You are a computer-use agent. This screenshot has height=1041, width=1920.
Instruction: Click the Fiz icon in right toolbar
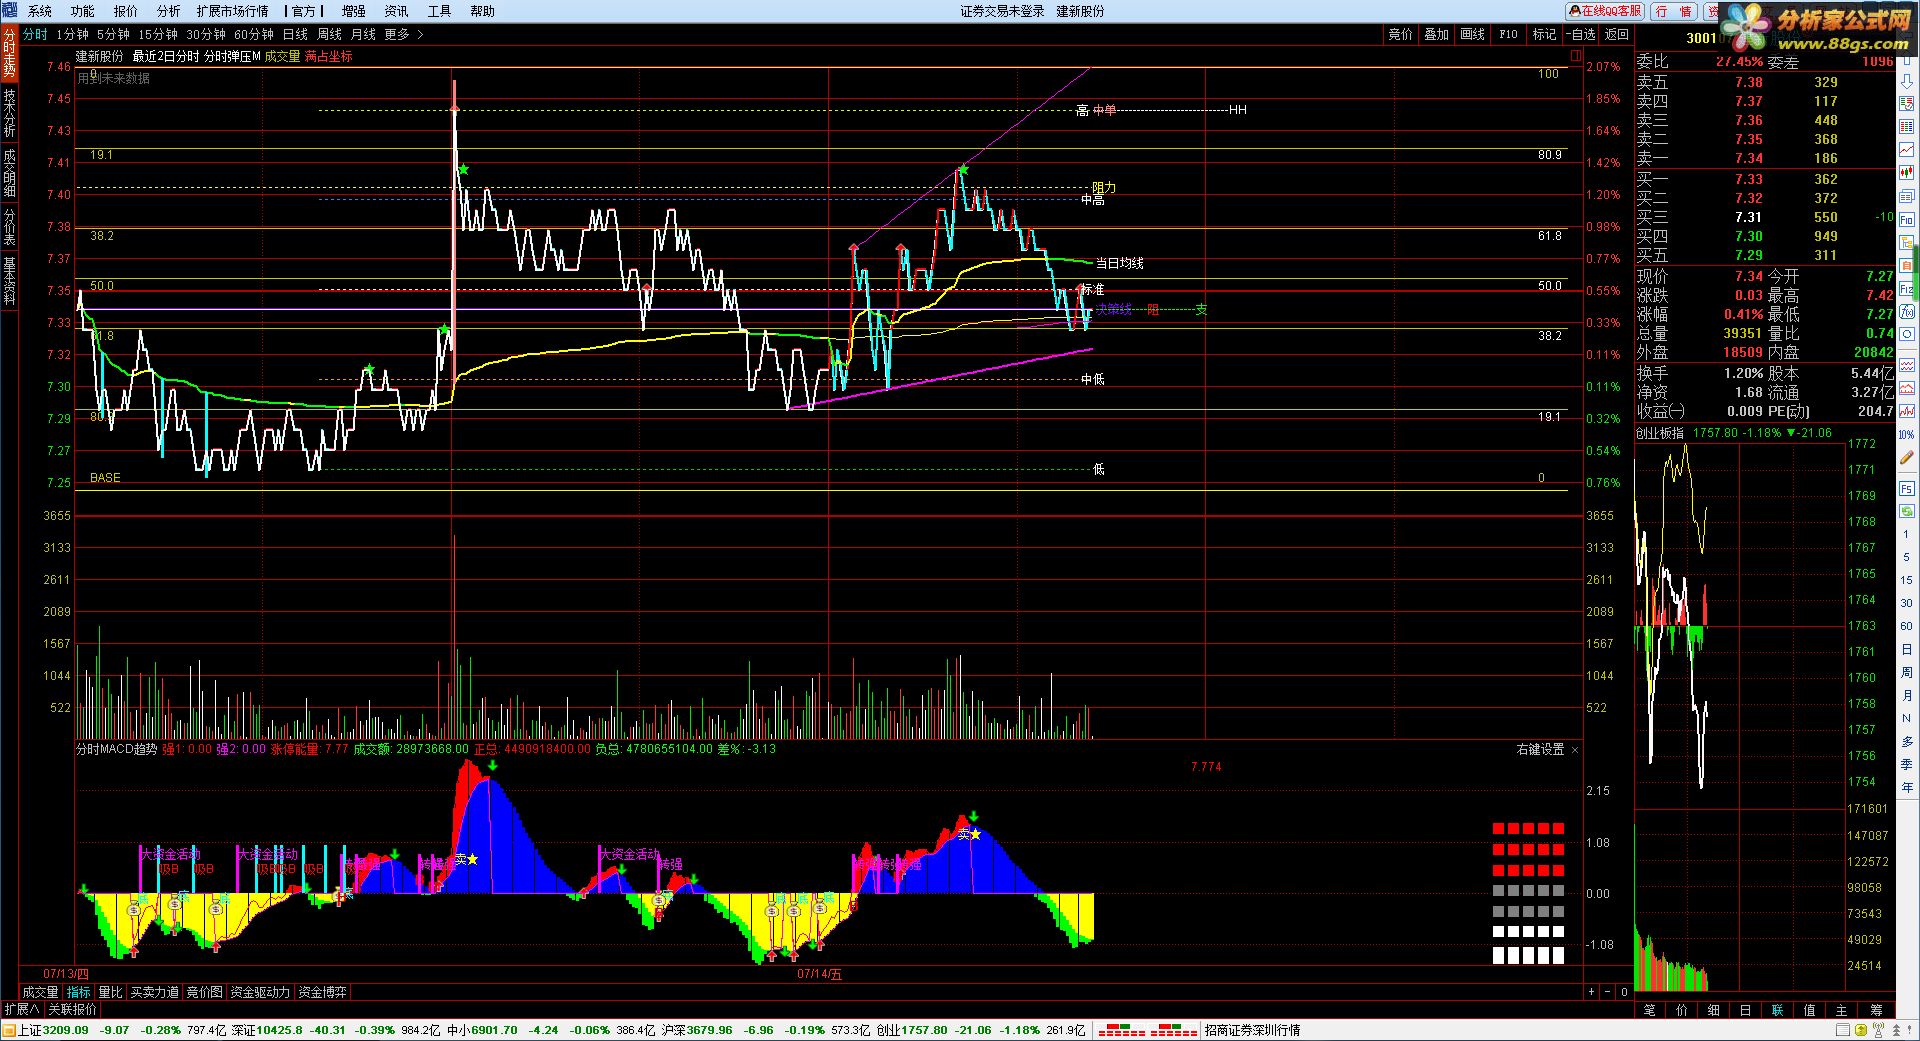[1907, 288]
